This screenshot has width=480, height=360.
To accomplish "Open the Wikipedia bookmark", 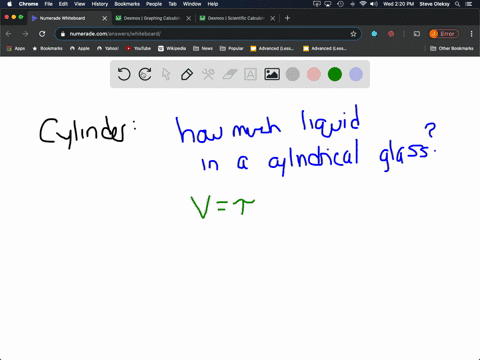I will [x=172, y=48].
